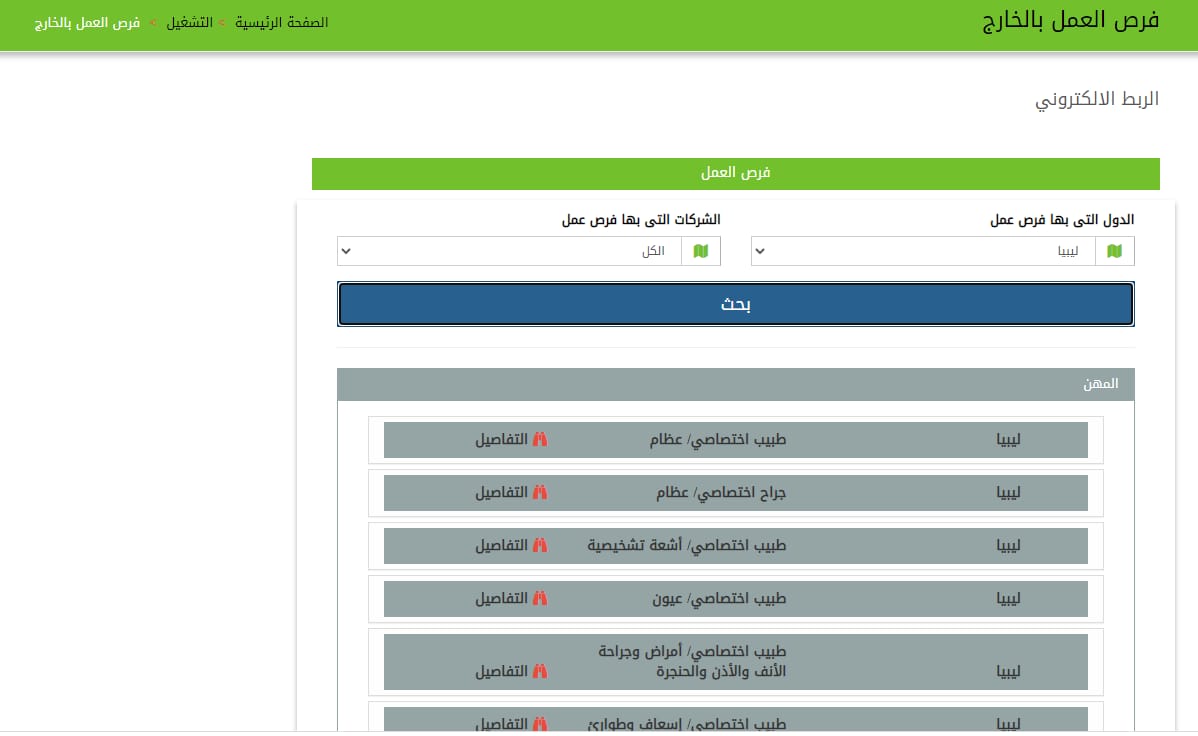
Task: Open التشغيل breadcrumb item
Action: click(189, 22)
